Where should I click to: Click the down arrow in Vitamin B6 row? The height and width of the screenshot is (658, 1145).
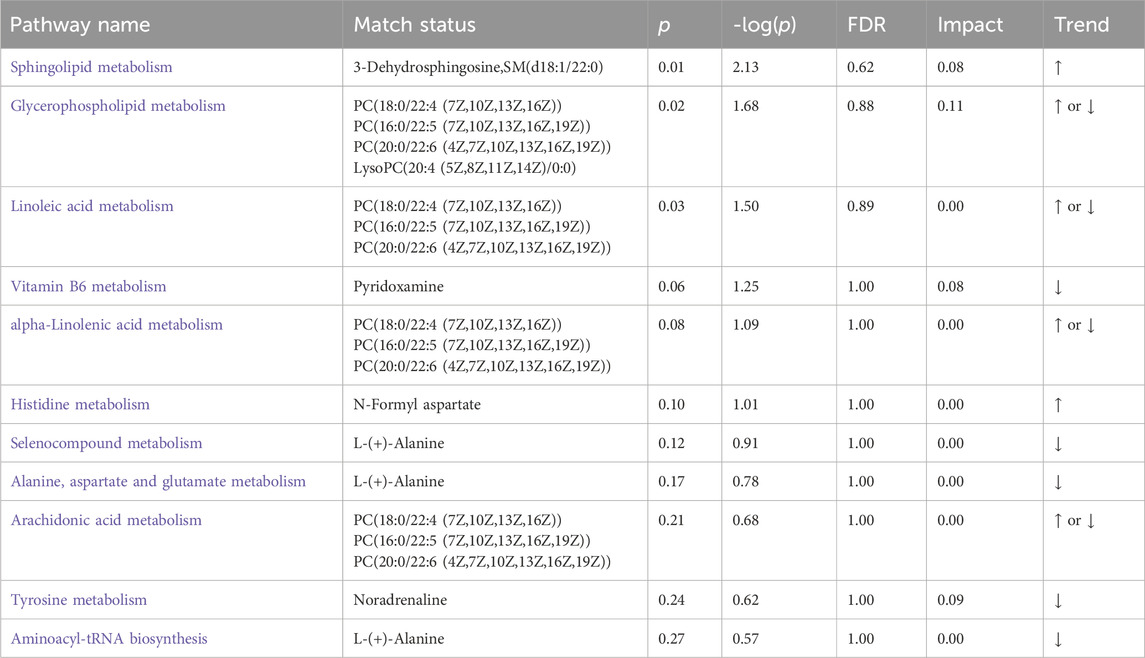point(1058,288)
